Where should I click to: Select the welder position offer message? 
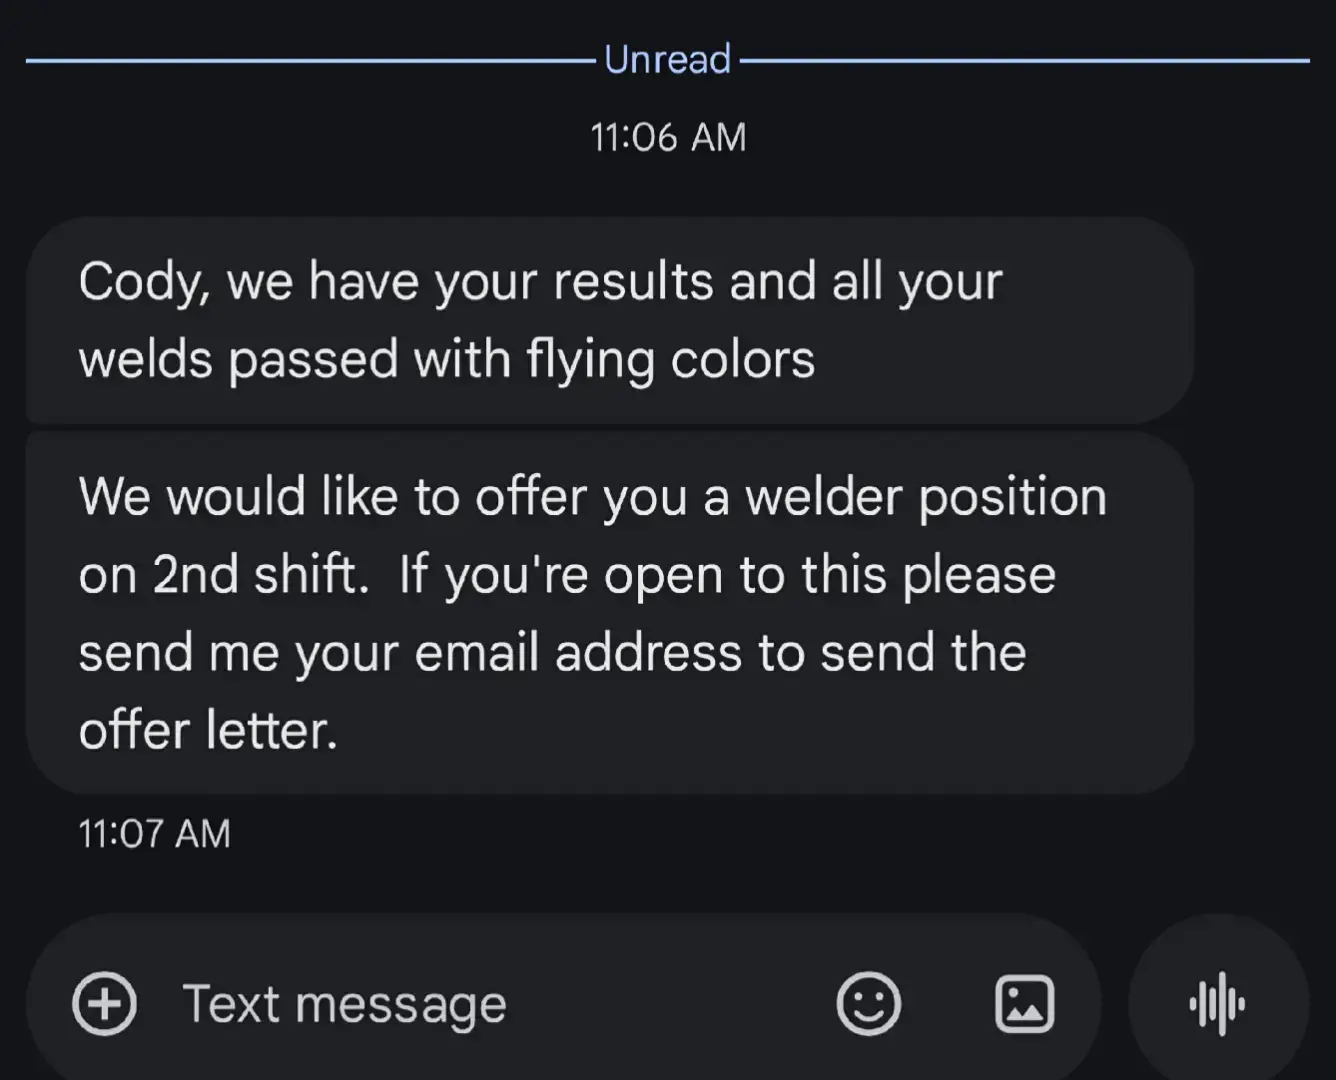pyautogui.click(x=610, y=613)
